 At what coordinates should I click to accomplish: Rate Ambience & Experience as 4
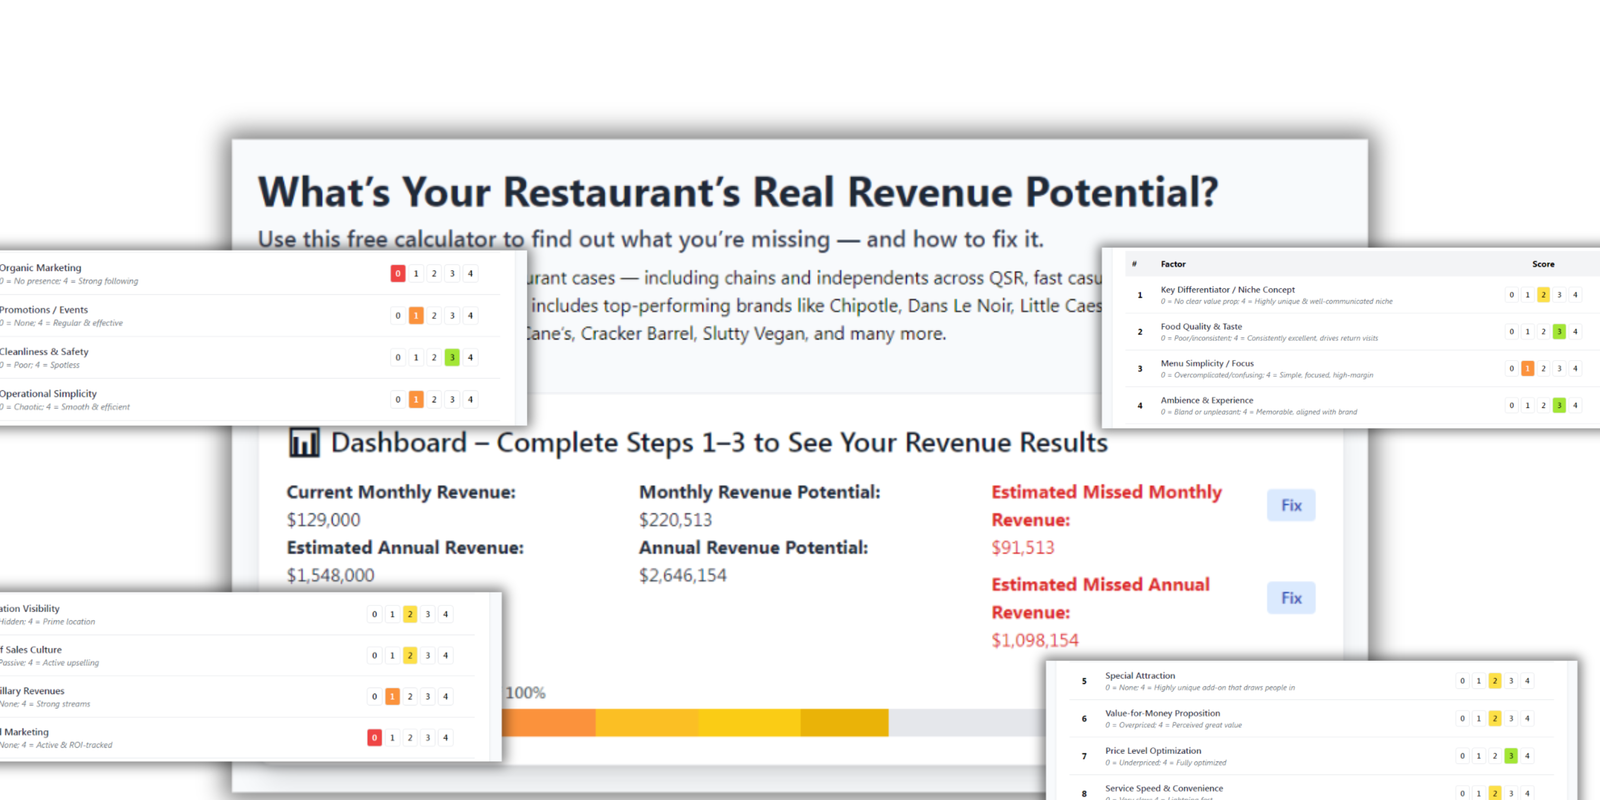(1575, 405)
